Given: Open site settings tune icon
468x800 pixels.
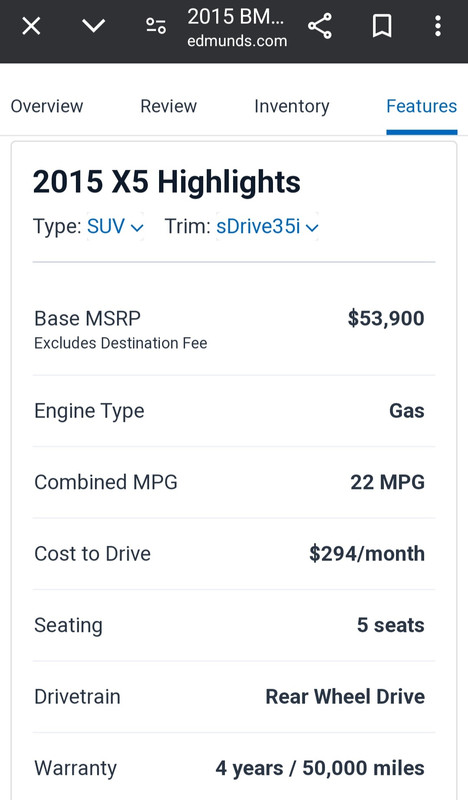Looking at the screenshot, I should (156, 26).
